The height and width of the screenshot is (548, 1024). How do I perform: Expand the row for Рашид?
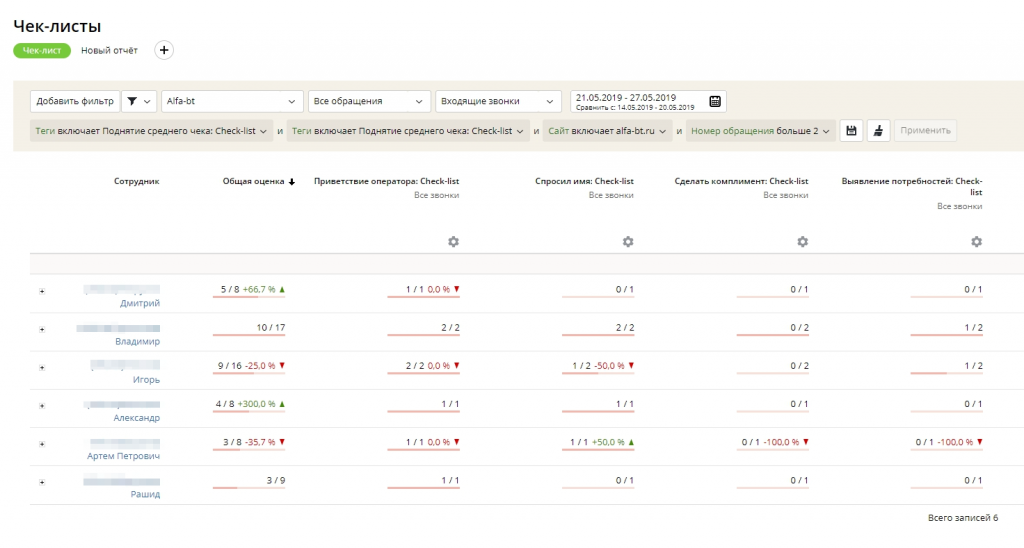pos(42,482)
